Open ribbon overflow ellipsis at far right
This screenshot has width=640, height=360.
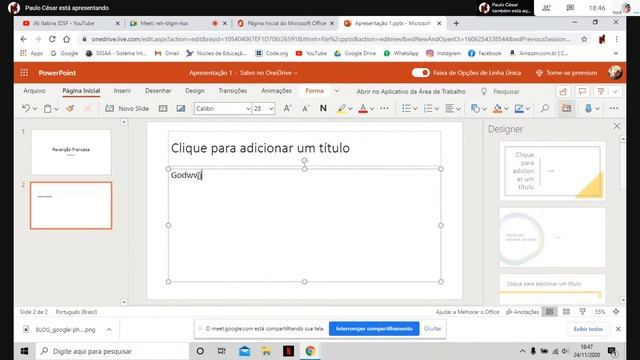tap(614, 108)
